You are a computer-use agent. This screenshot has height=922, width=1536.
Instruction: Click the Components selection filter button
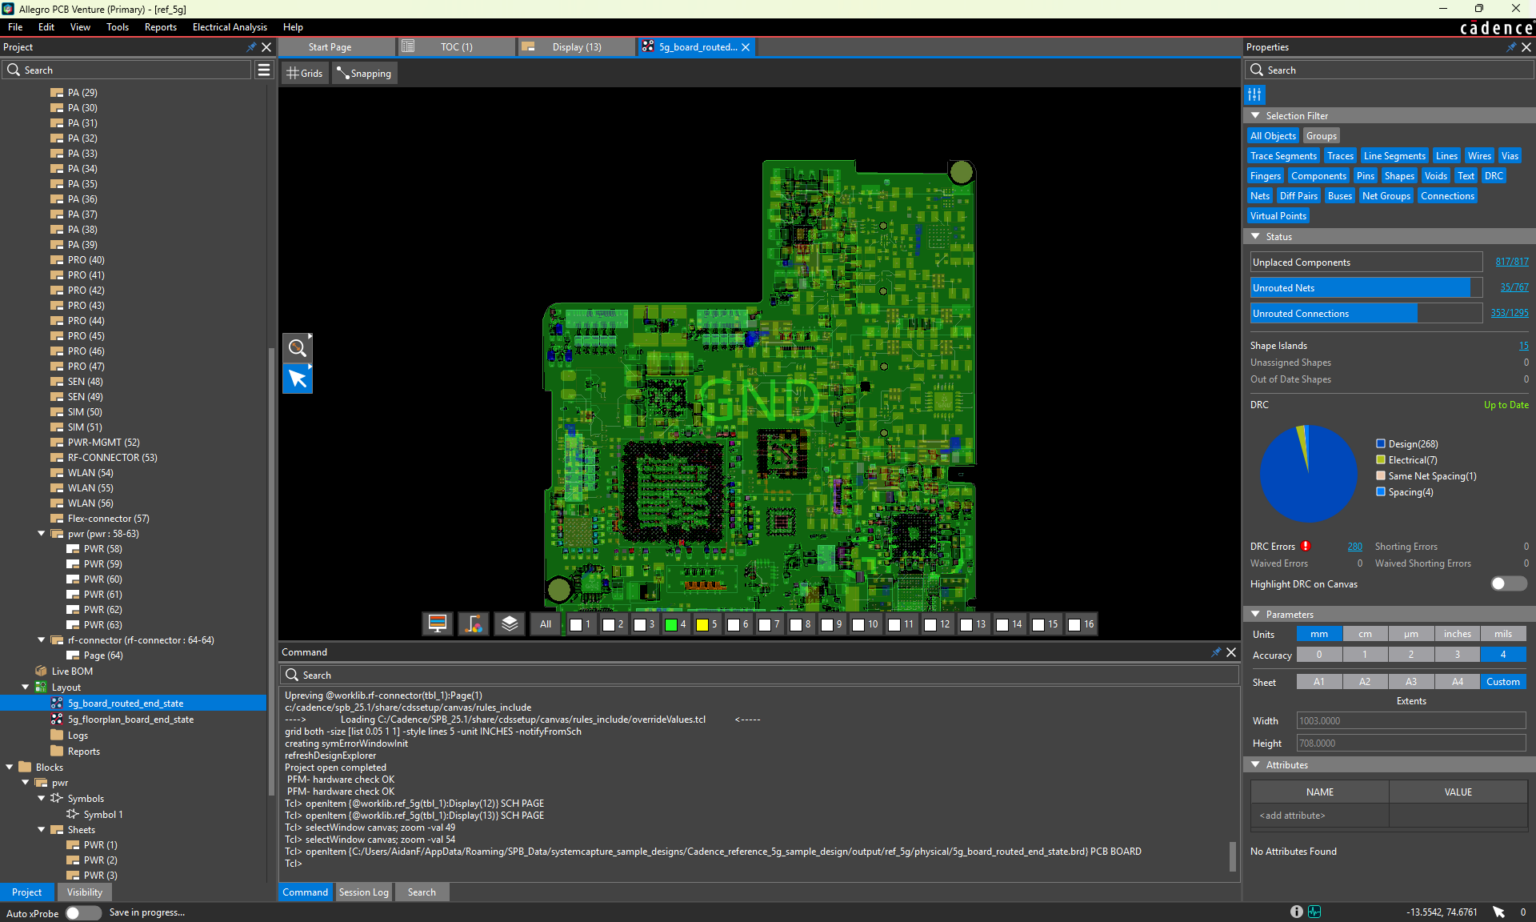1318,176
